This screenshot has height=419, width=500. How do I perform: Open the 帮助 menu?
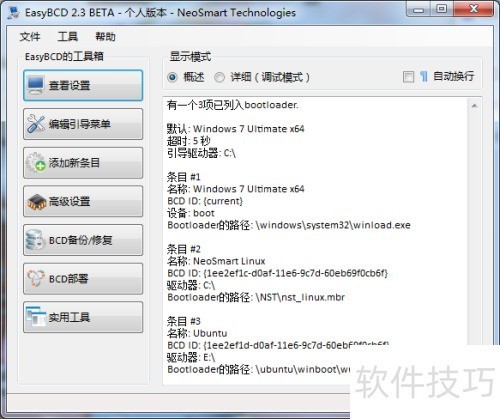pos(105,37)
